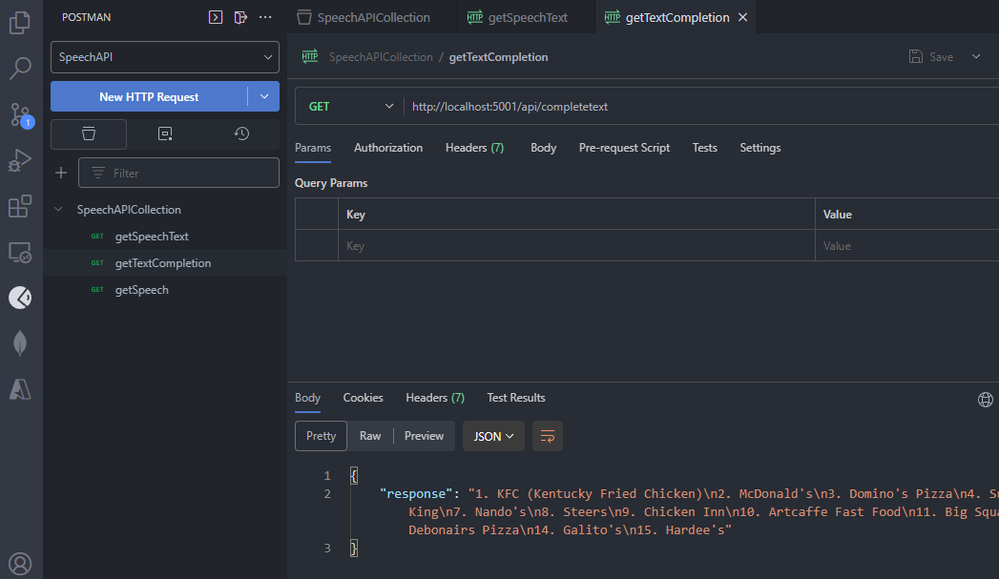The image size is (999, 579).
Task: Show the History tab clock icon
Action: point(241,134)
